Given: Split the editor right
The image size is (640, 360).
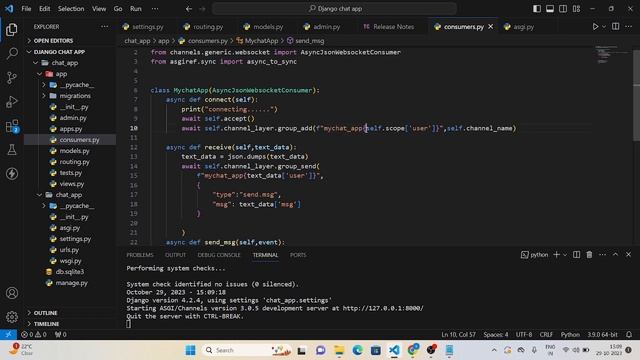Looking at the screenshot, I should click(x=616, y=27).
